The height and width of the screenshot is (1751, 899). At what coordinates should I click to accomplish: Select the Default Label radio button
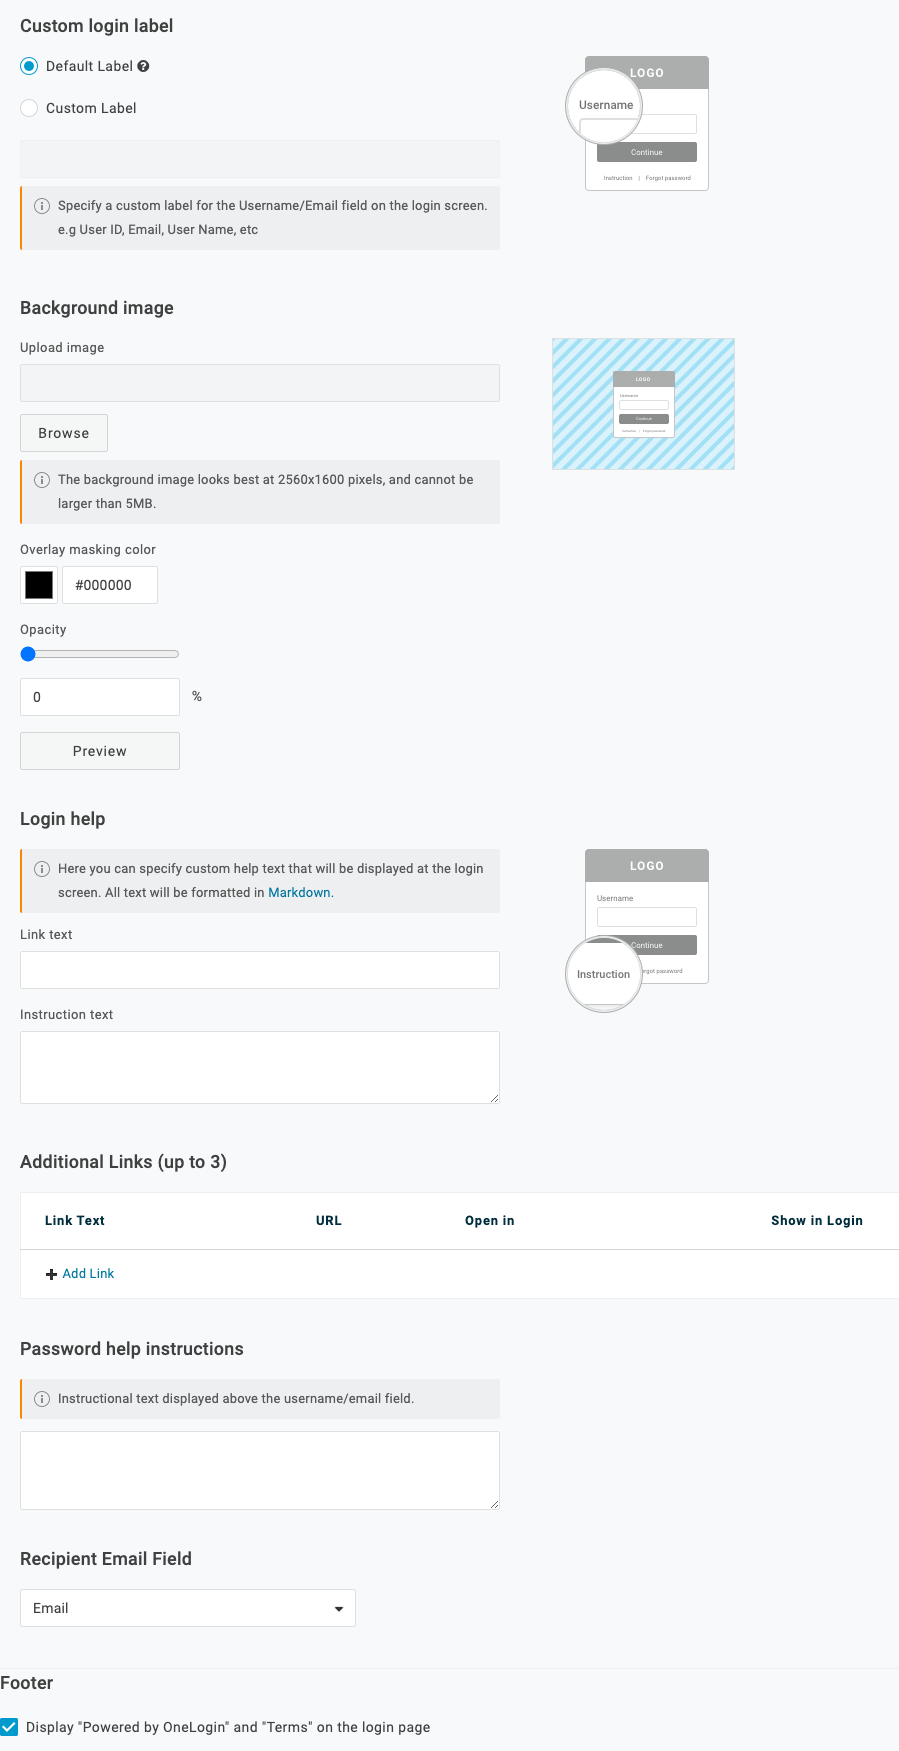click(x=29, y=66)
